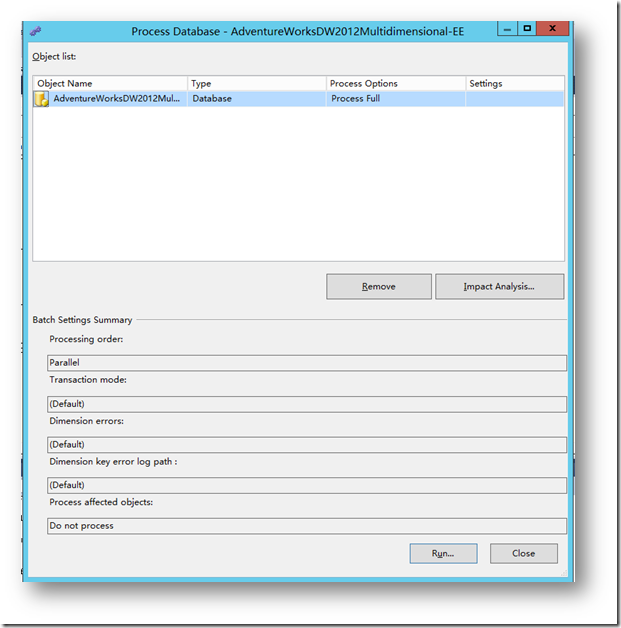Click the database icon in the object row

coord(41,99)
